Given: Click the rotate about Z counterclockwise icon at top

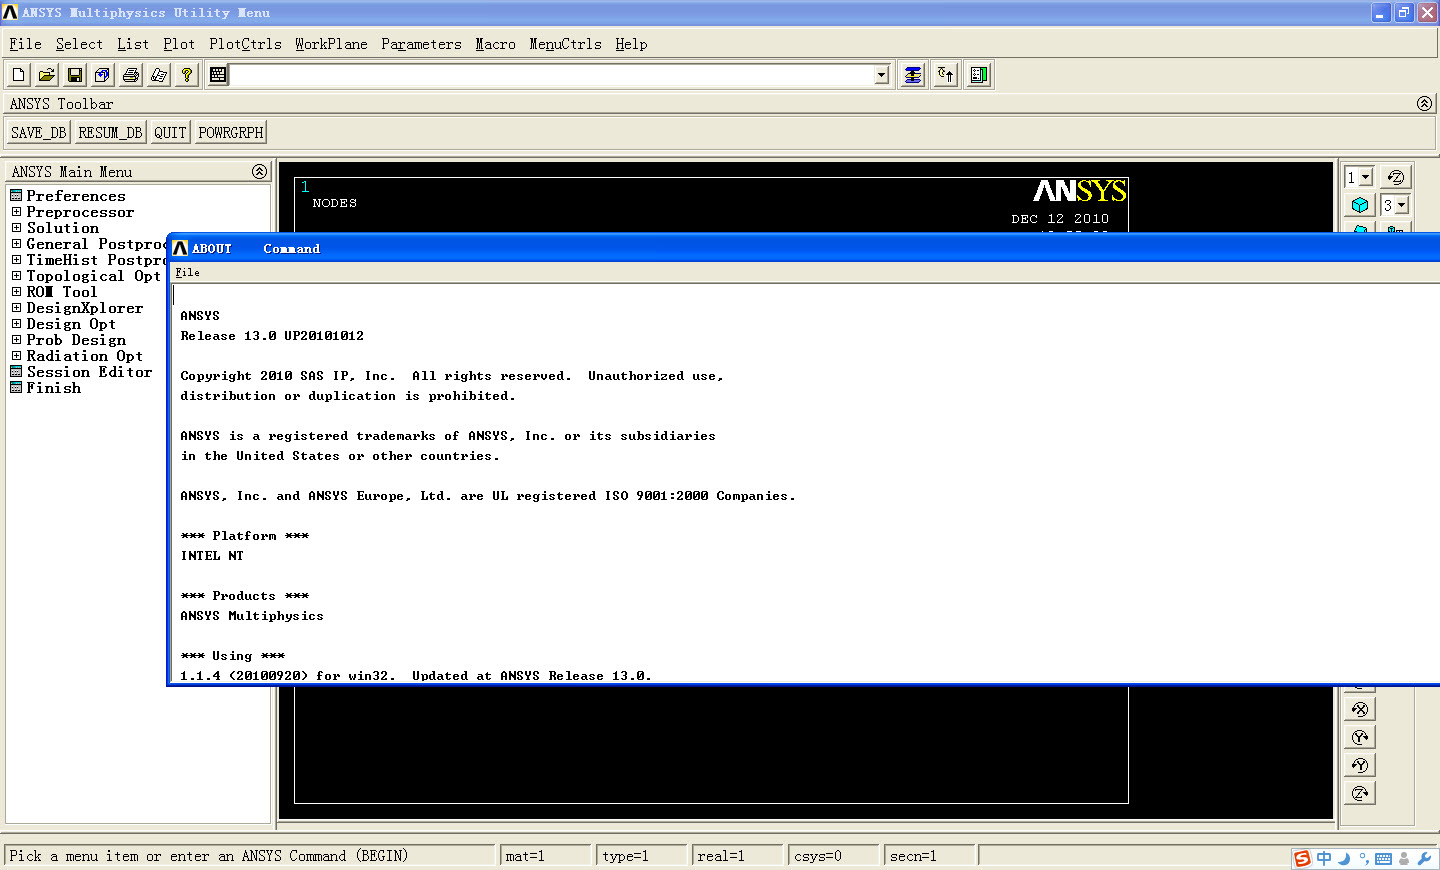Looking at the screenshot, I should (1395, 177).
